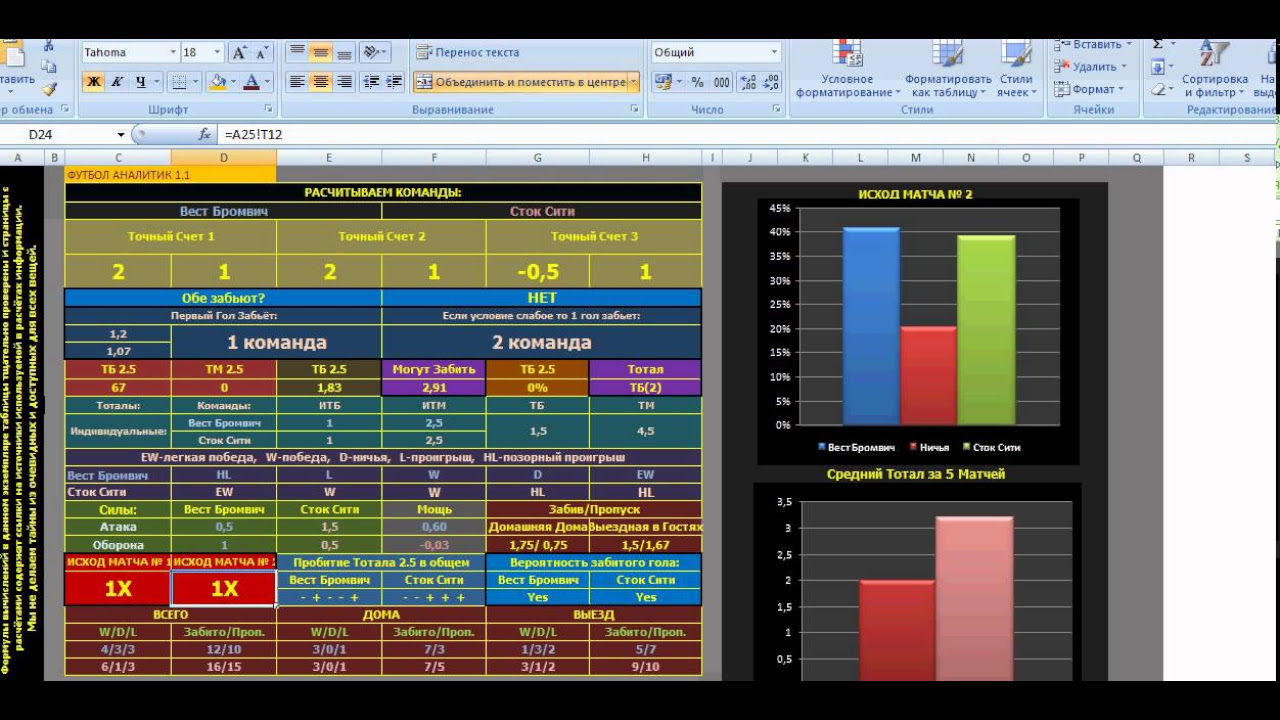This screenshot has height=720, width=1280.
Task: Apply fill color paint bucket
Action: click(x=218, y=82)
